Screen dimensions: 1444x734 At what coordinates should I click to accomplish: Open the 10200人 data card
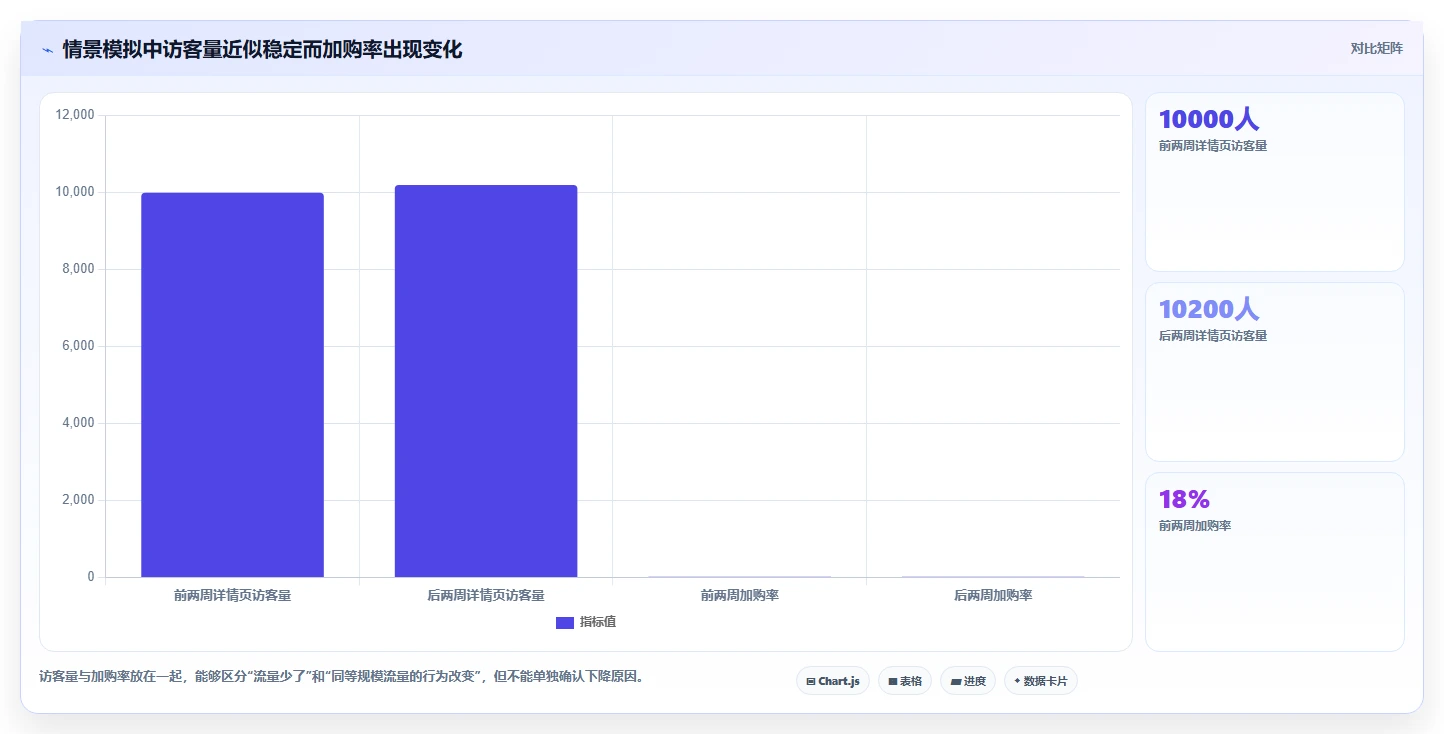point(1275,372)
